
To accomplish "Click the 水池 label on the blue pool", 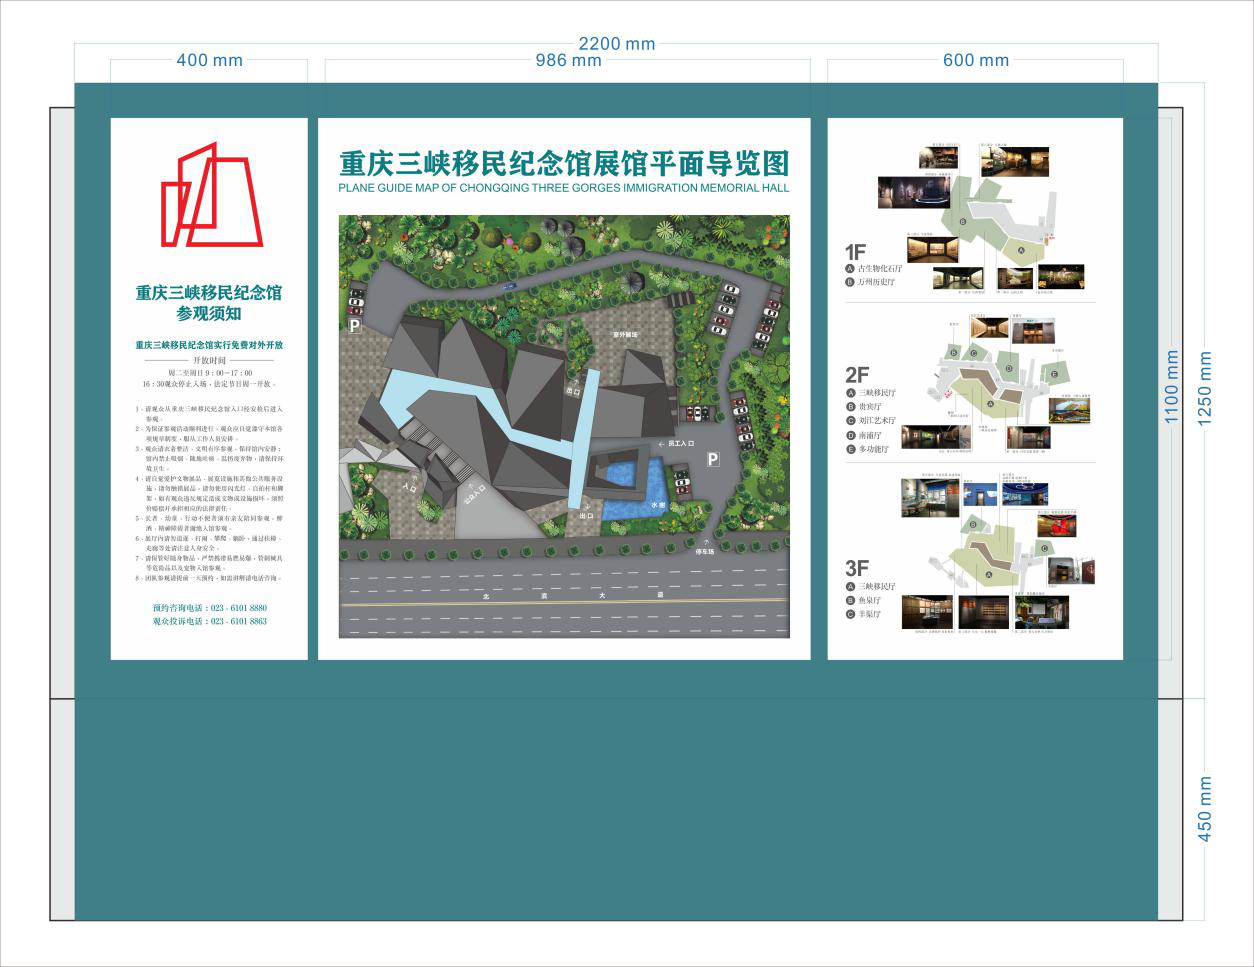I will pyautogui.click(x=658, y=506).
